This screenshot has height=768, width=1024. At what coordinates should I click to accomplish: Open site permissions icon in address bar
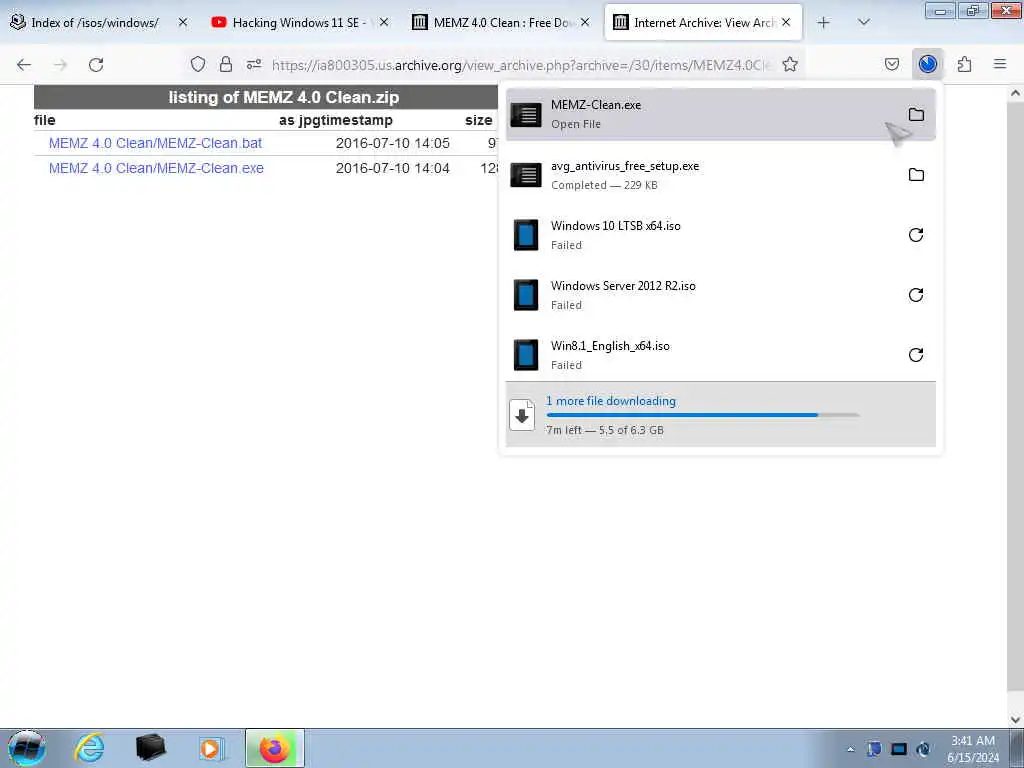pyautogui.click(x=254, y=64)
